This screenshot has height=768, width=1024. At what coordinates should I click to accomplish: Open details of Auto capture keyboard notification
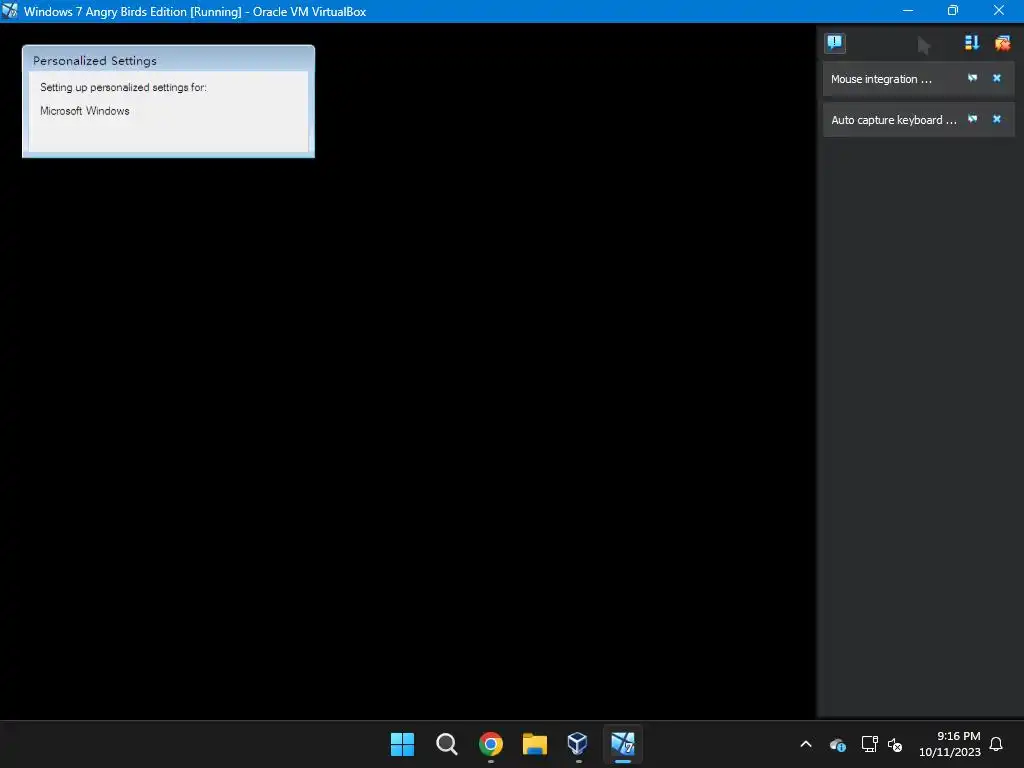point(972,120)
